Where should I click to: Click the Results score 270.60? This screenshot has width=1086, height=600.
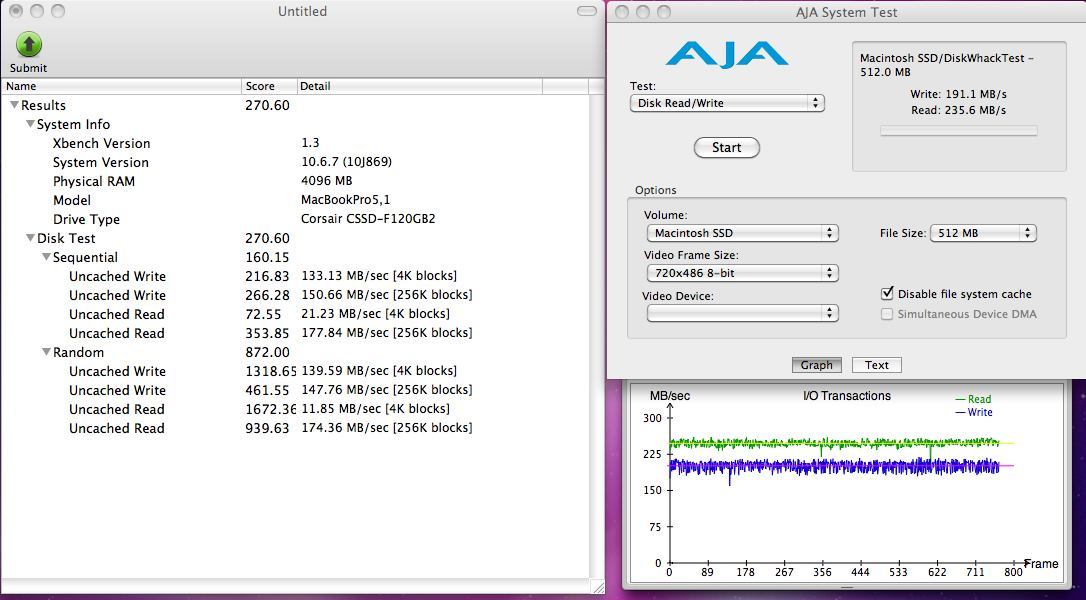267,105
